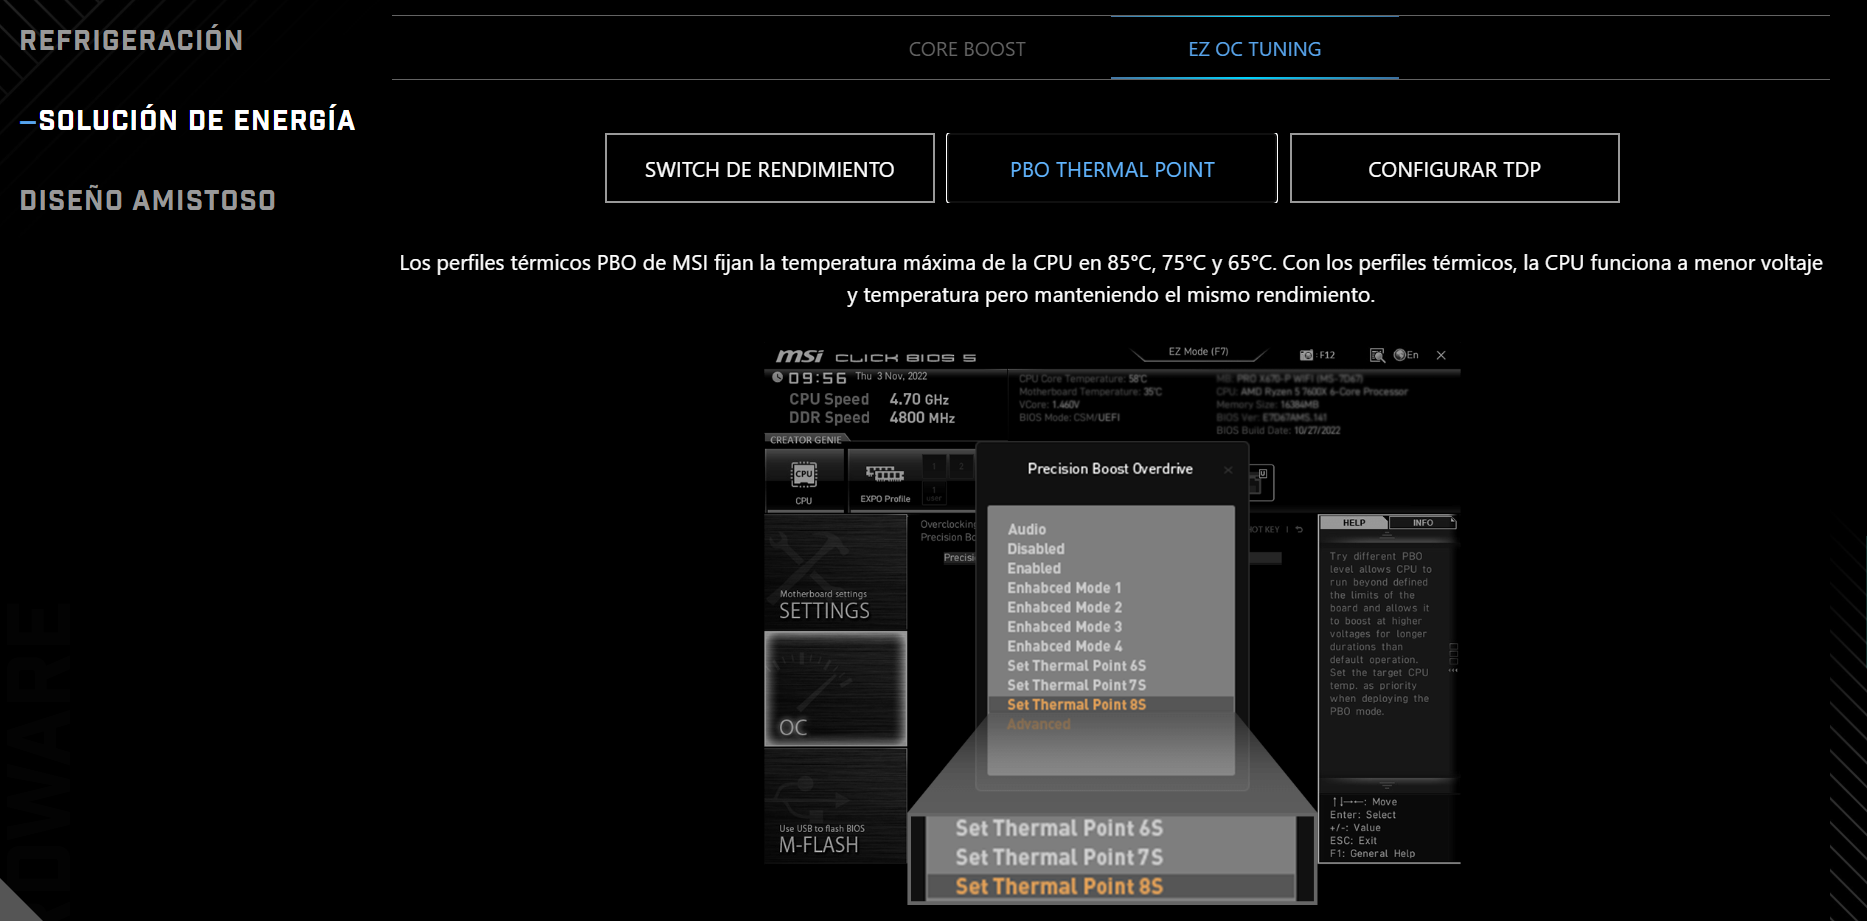This screenshot has height=921, width=1867.
Task: Close the Precision Boost Overdrive popup
Action: (1228, 470)
